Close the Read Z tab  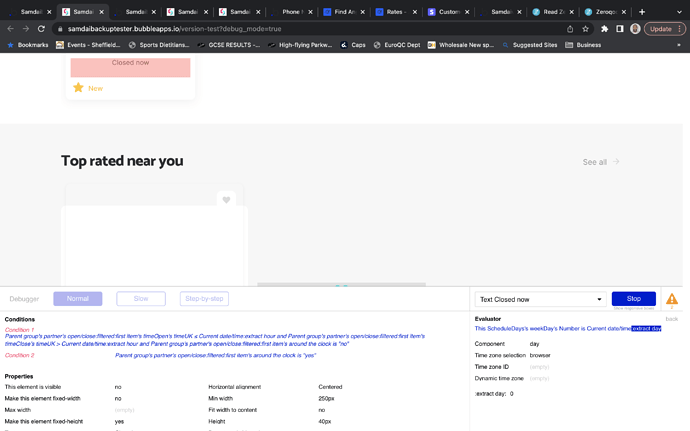pyautogui.click(x=572, y=12)
